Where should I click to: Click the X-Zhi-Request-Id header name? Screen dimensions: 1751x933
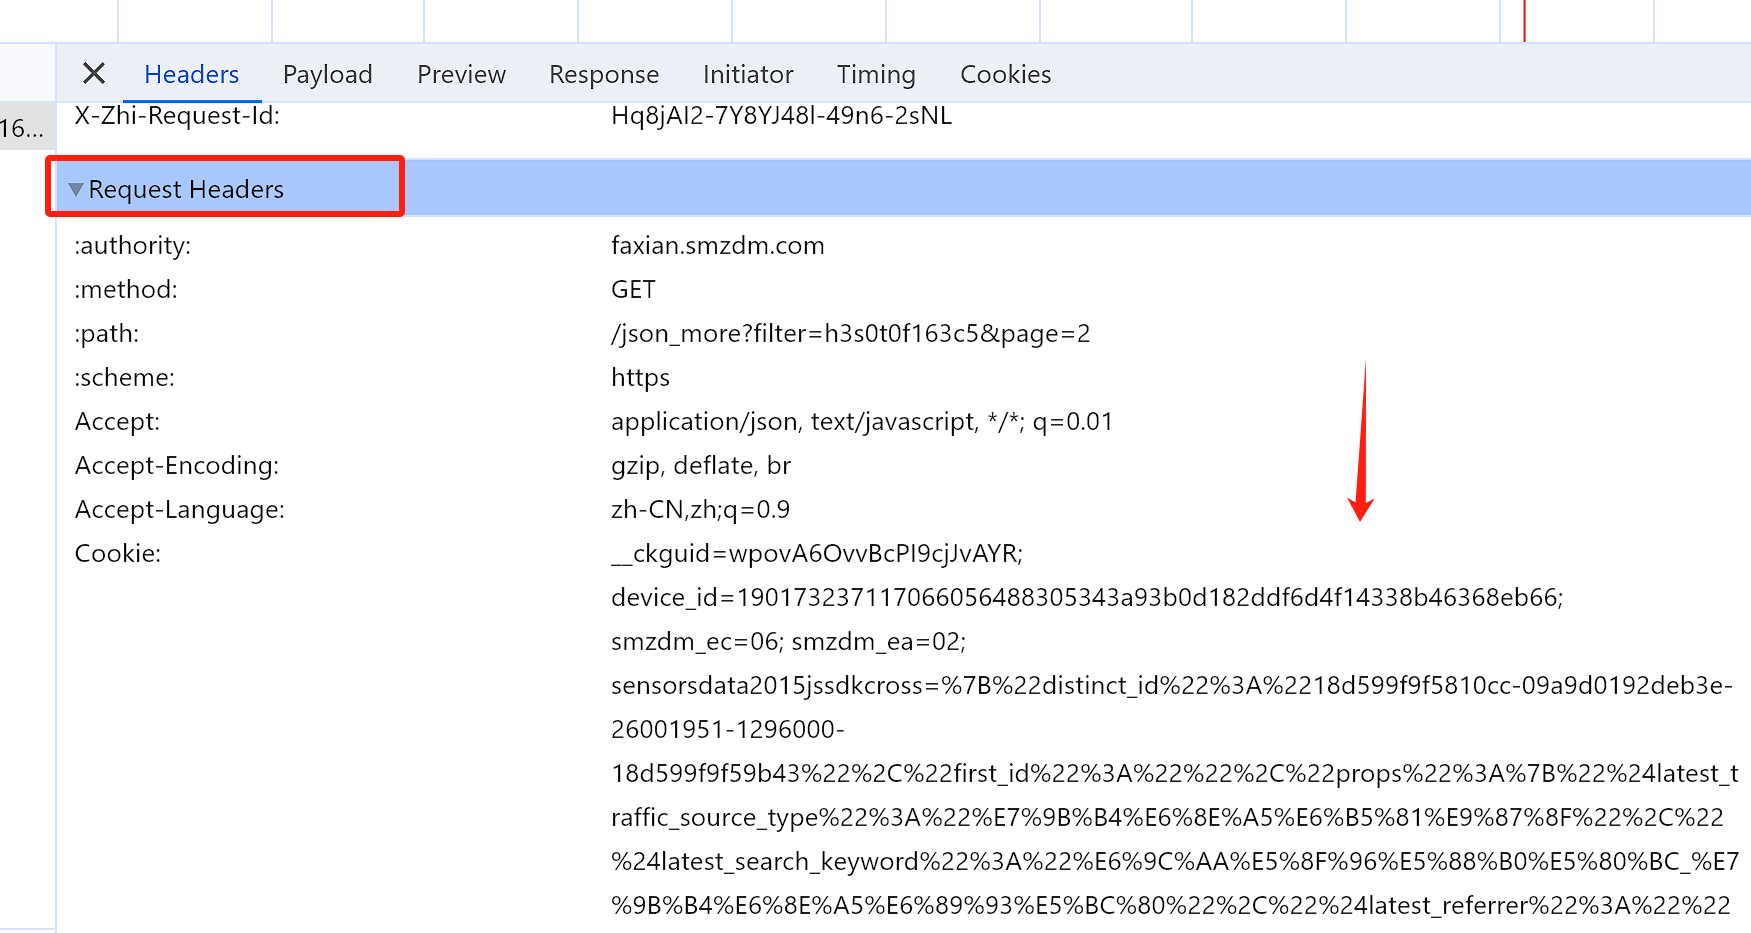[177, 116]
